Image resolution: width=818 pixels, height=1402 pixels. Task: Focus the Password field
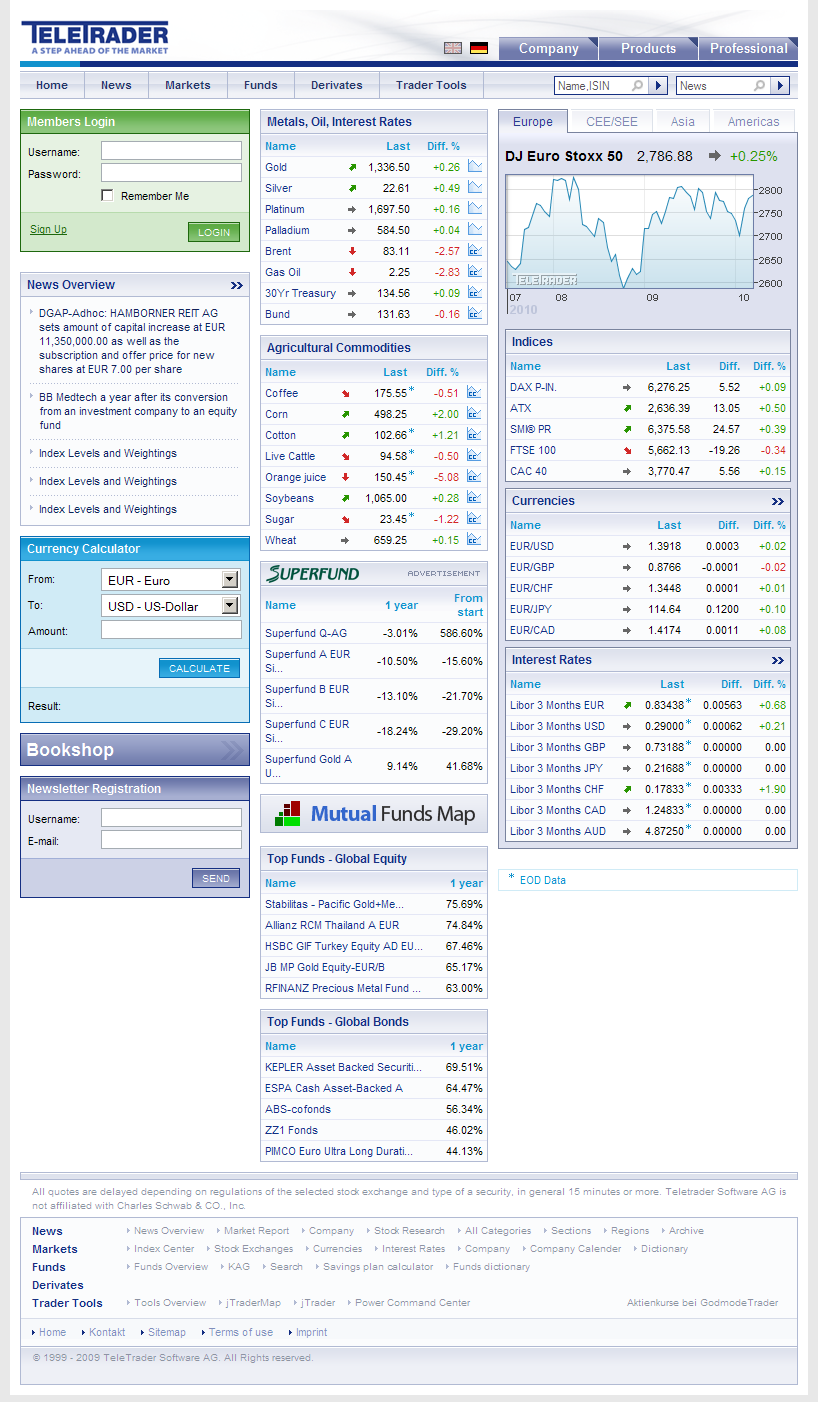(171, 173)
